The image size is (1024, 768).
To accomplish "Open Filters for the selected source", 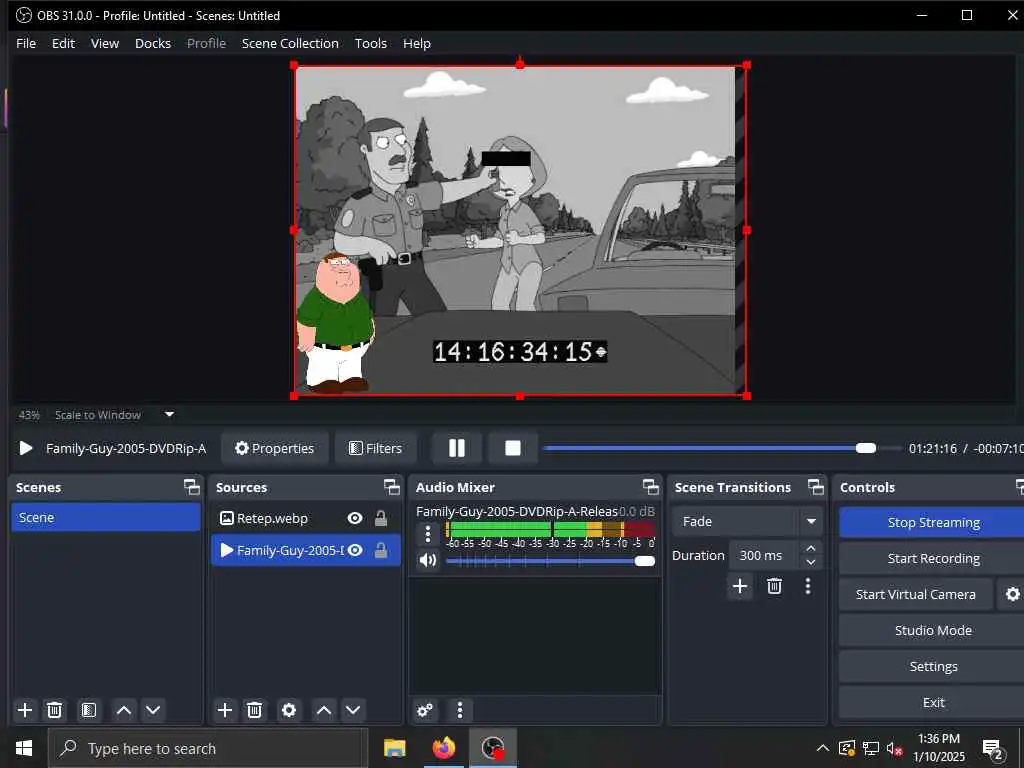I will (x=376, y=448).
